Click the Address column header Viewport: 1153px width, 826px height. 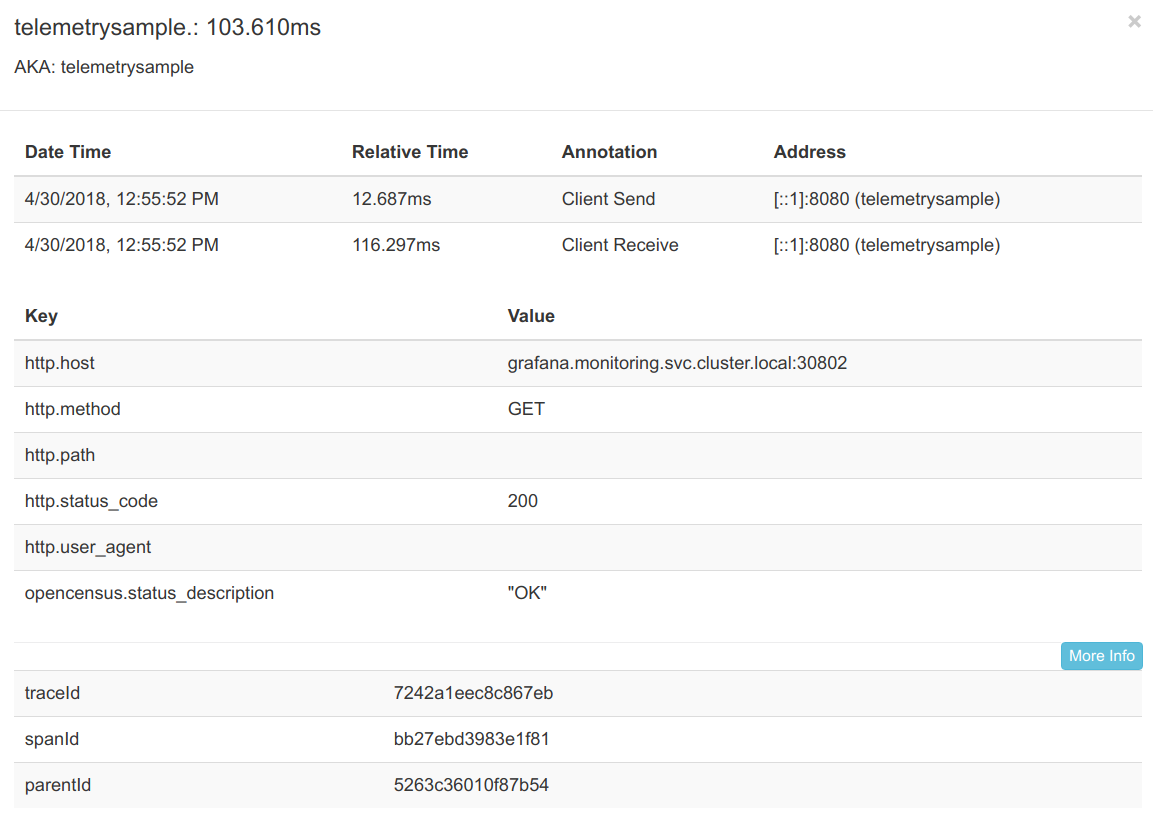pos(809,152)
